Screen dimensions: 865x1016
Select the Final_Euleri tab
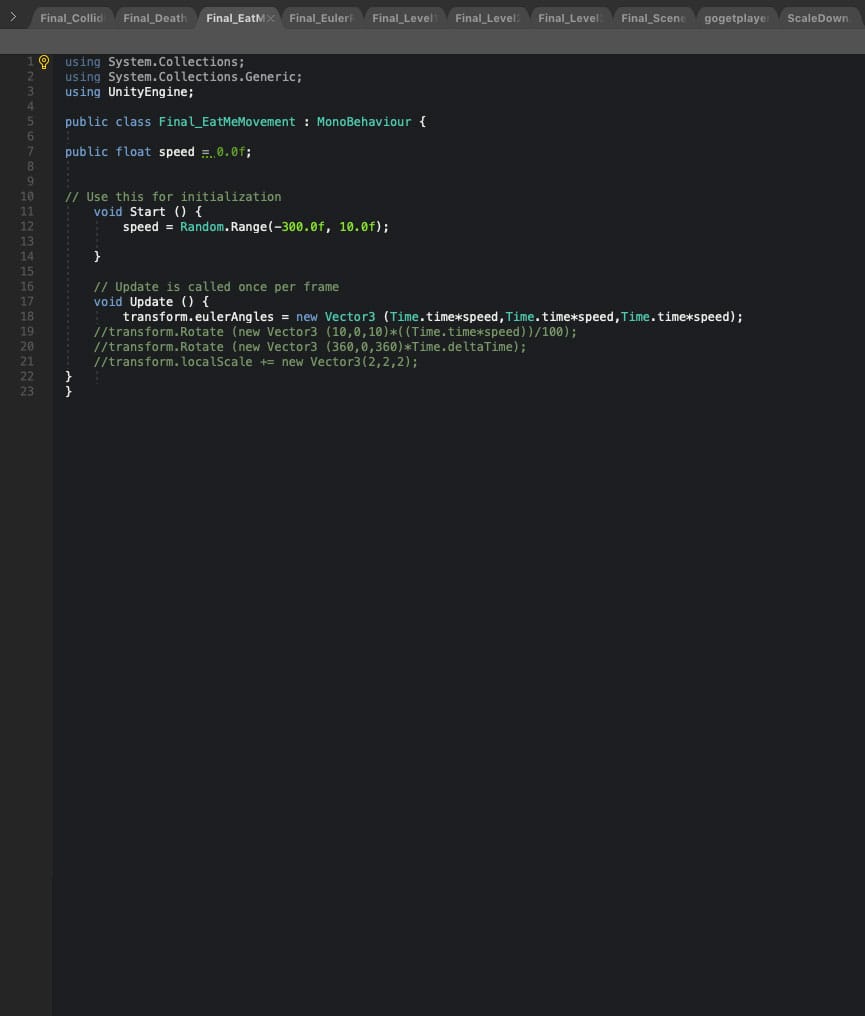pos(320,18)
